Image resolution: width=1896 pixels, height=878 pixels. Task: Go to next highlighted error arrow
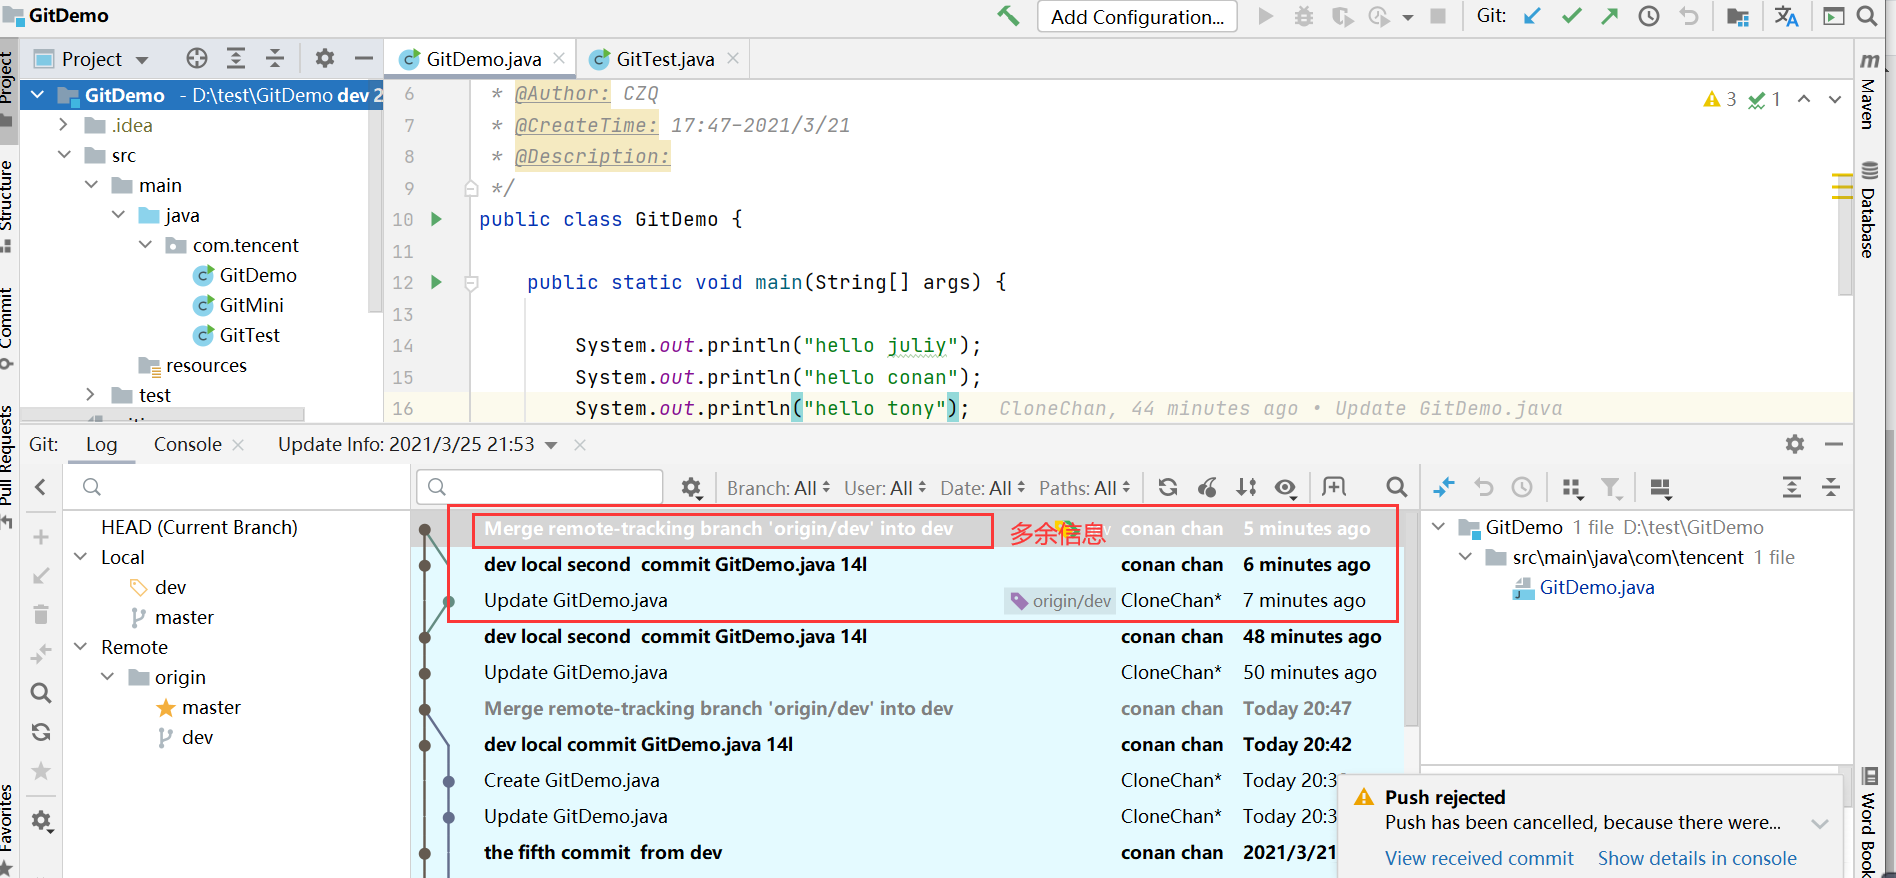tap(1835, 99)
